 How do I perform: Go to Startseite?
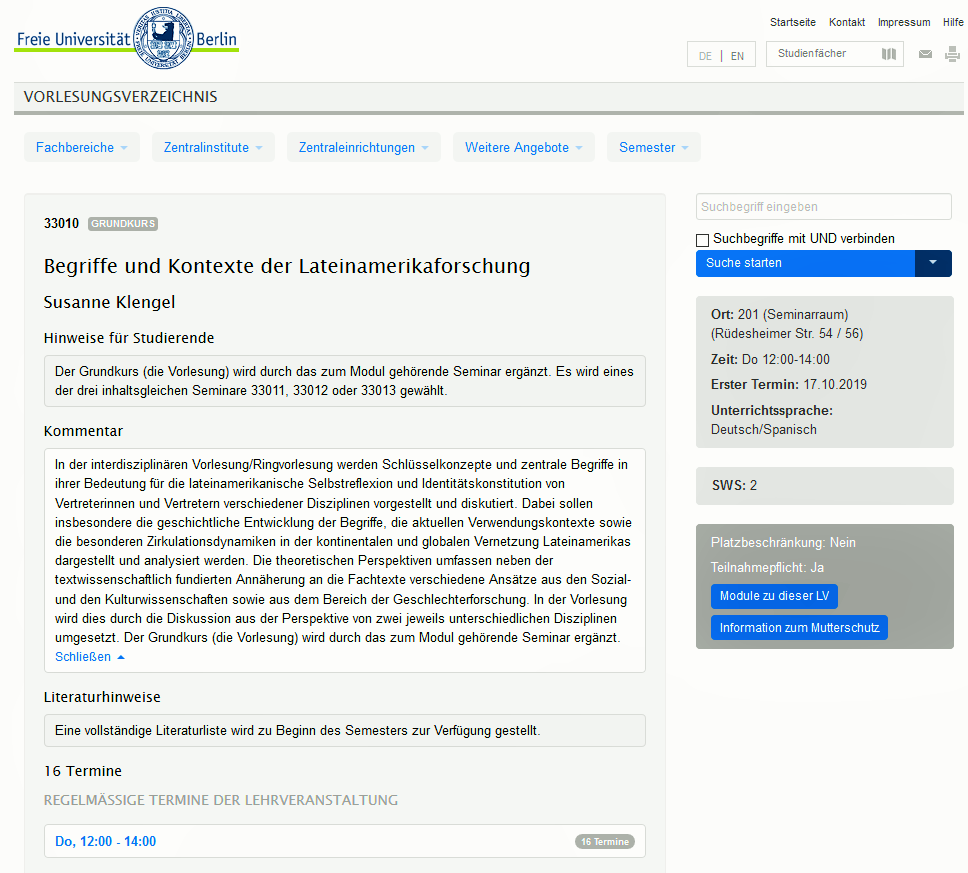click(x=793, y=22)
